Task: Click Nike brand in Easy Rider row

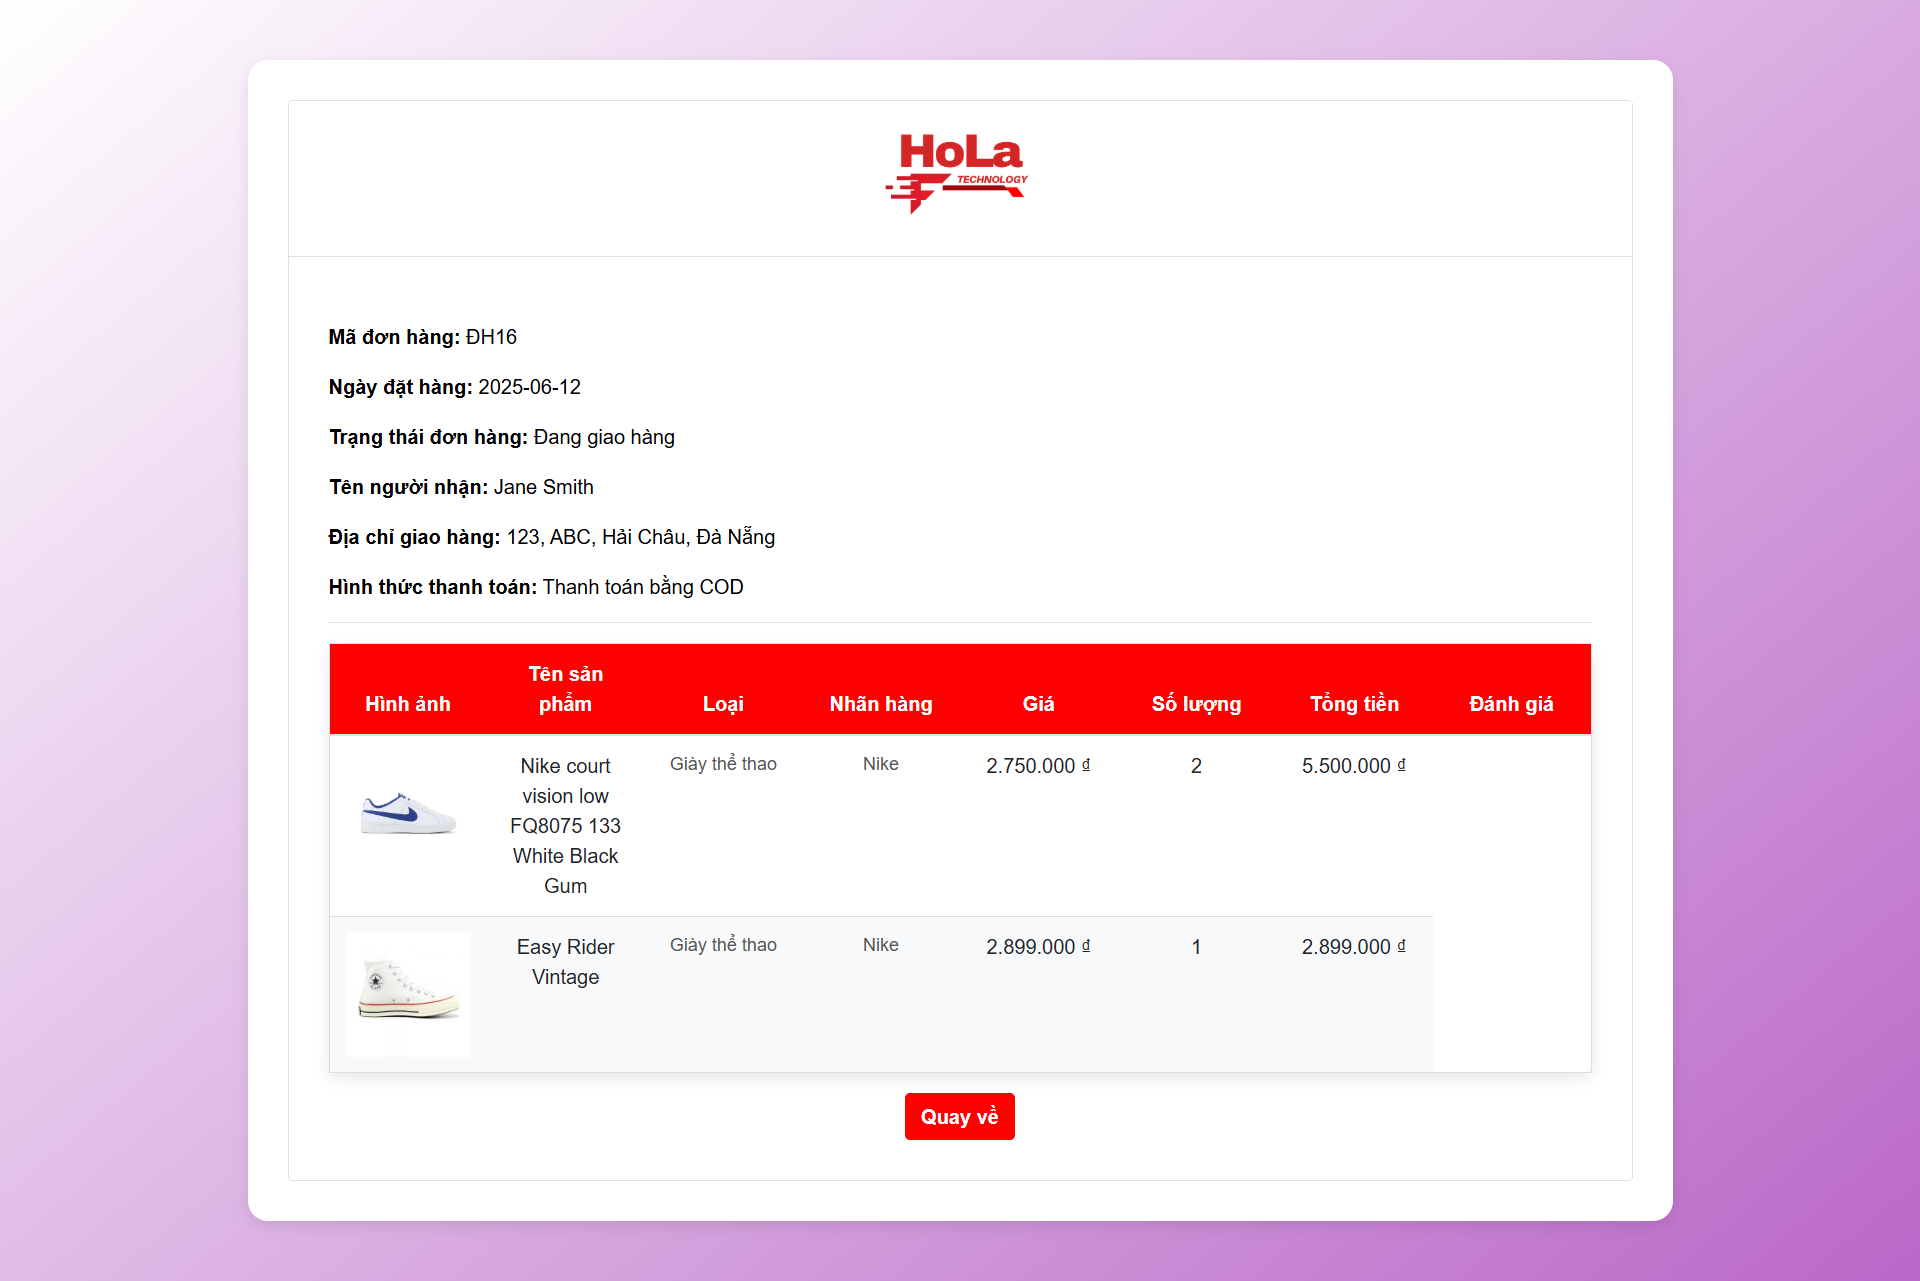Action: click(x=880, y=945)
